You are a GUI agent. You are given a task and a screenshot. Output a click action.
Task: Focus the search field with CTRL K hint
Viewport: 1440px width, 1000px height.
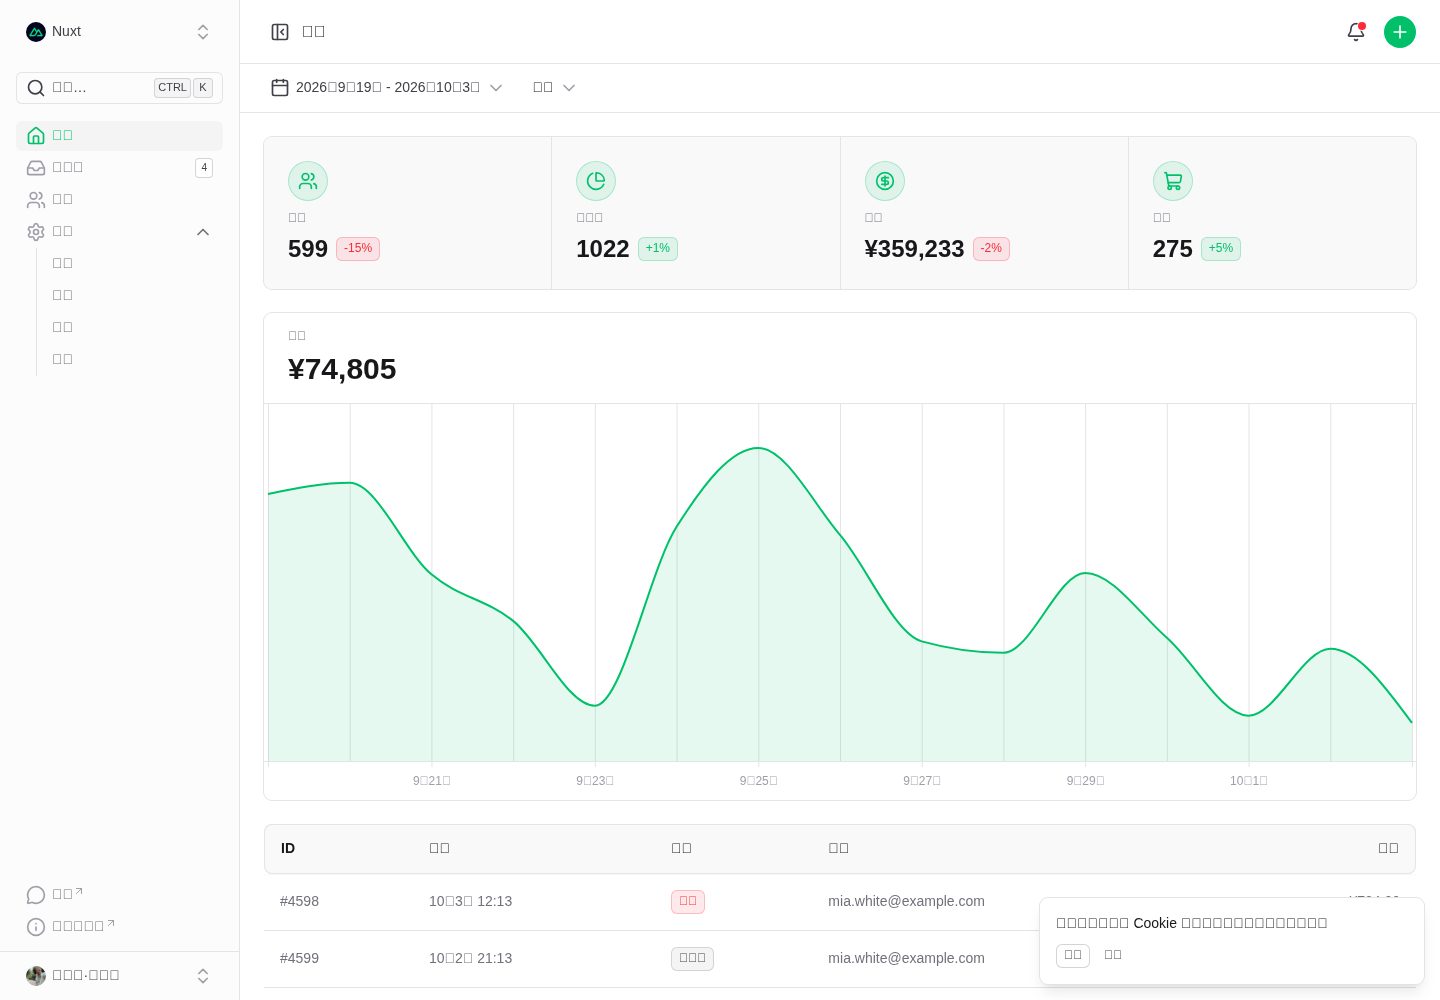pyautogui.click(x=119, y=88)
